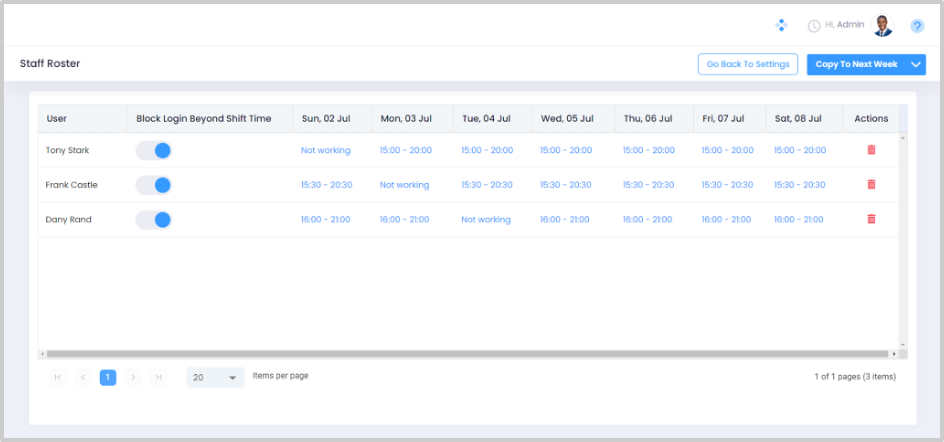Edit Dany Rand's Monday 16:00 - 21:00 shift
Viewport: 944px width, 442px height.
point(404,219)
